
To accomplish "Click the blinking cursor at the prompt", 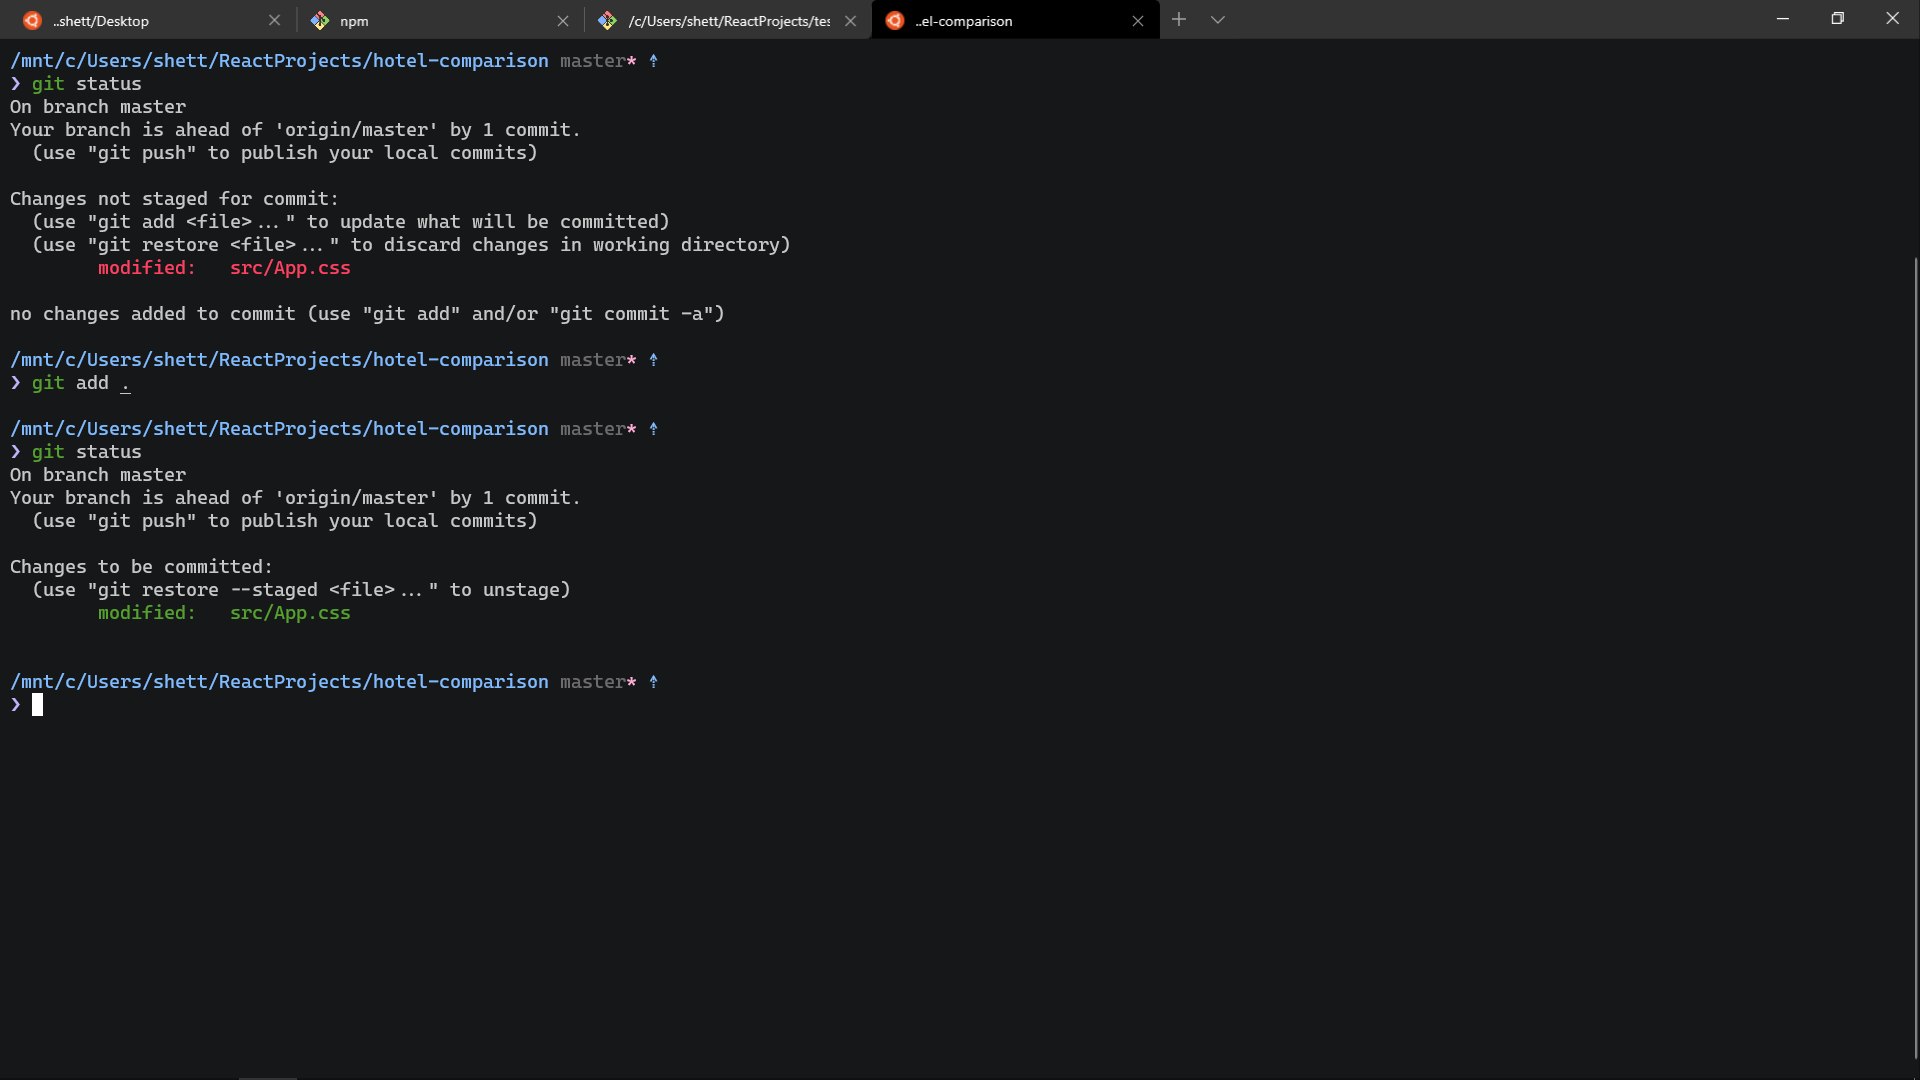I will click(x=37, y=705).
